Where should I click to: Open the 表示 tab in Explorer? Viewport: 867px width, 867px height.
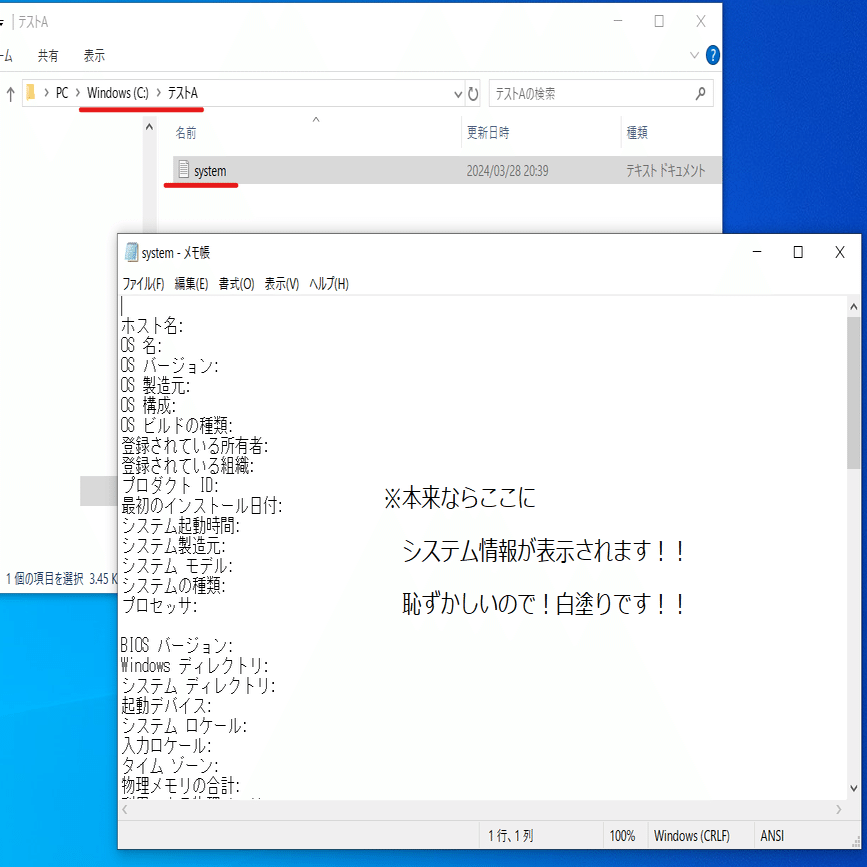(94, 55)
